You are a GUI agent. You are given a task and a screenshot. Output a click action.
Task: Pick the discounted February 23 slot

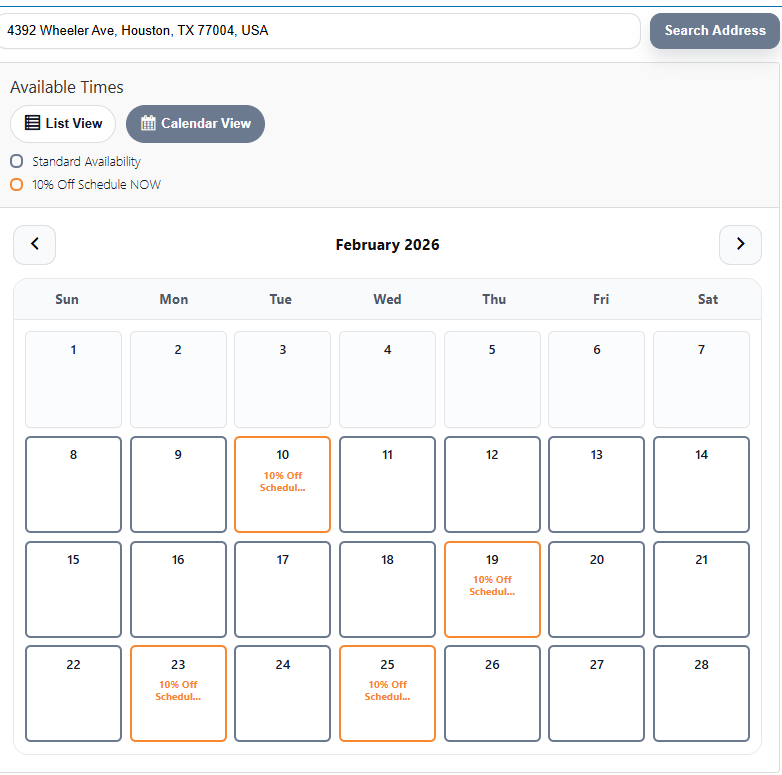[178, 693]
